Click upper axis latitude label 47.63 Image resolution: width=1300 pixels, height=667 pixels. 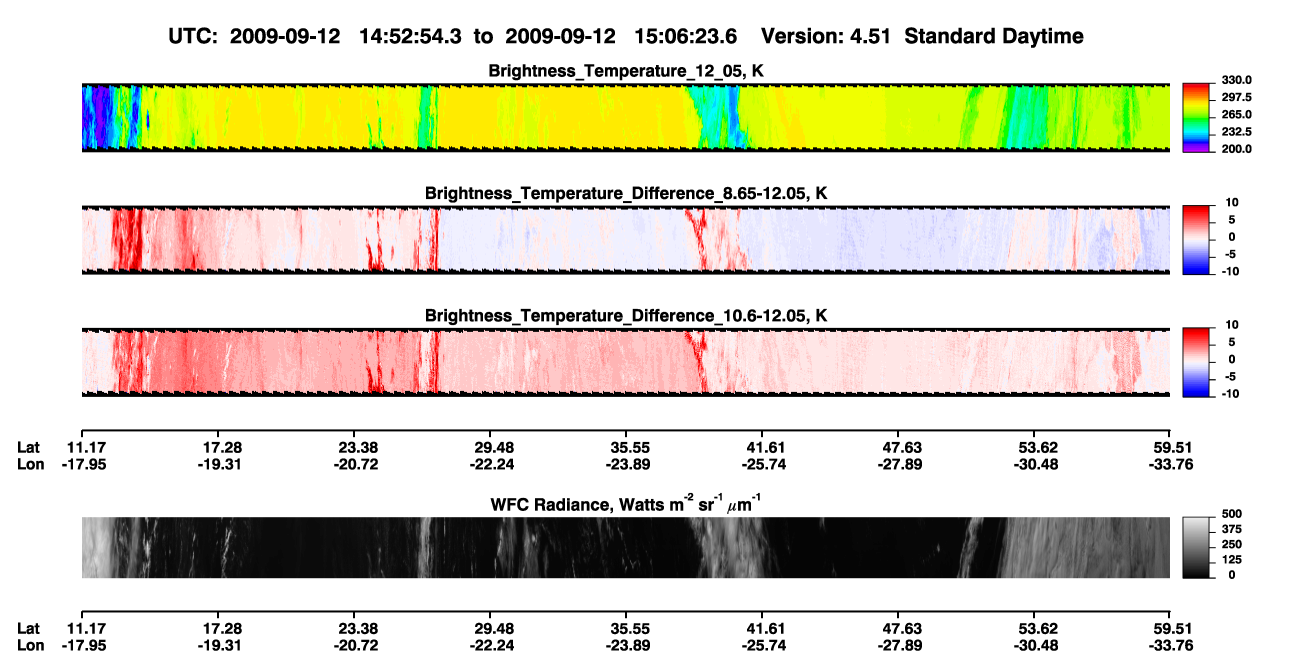click(902, 447)
